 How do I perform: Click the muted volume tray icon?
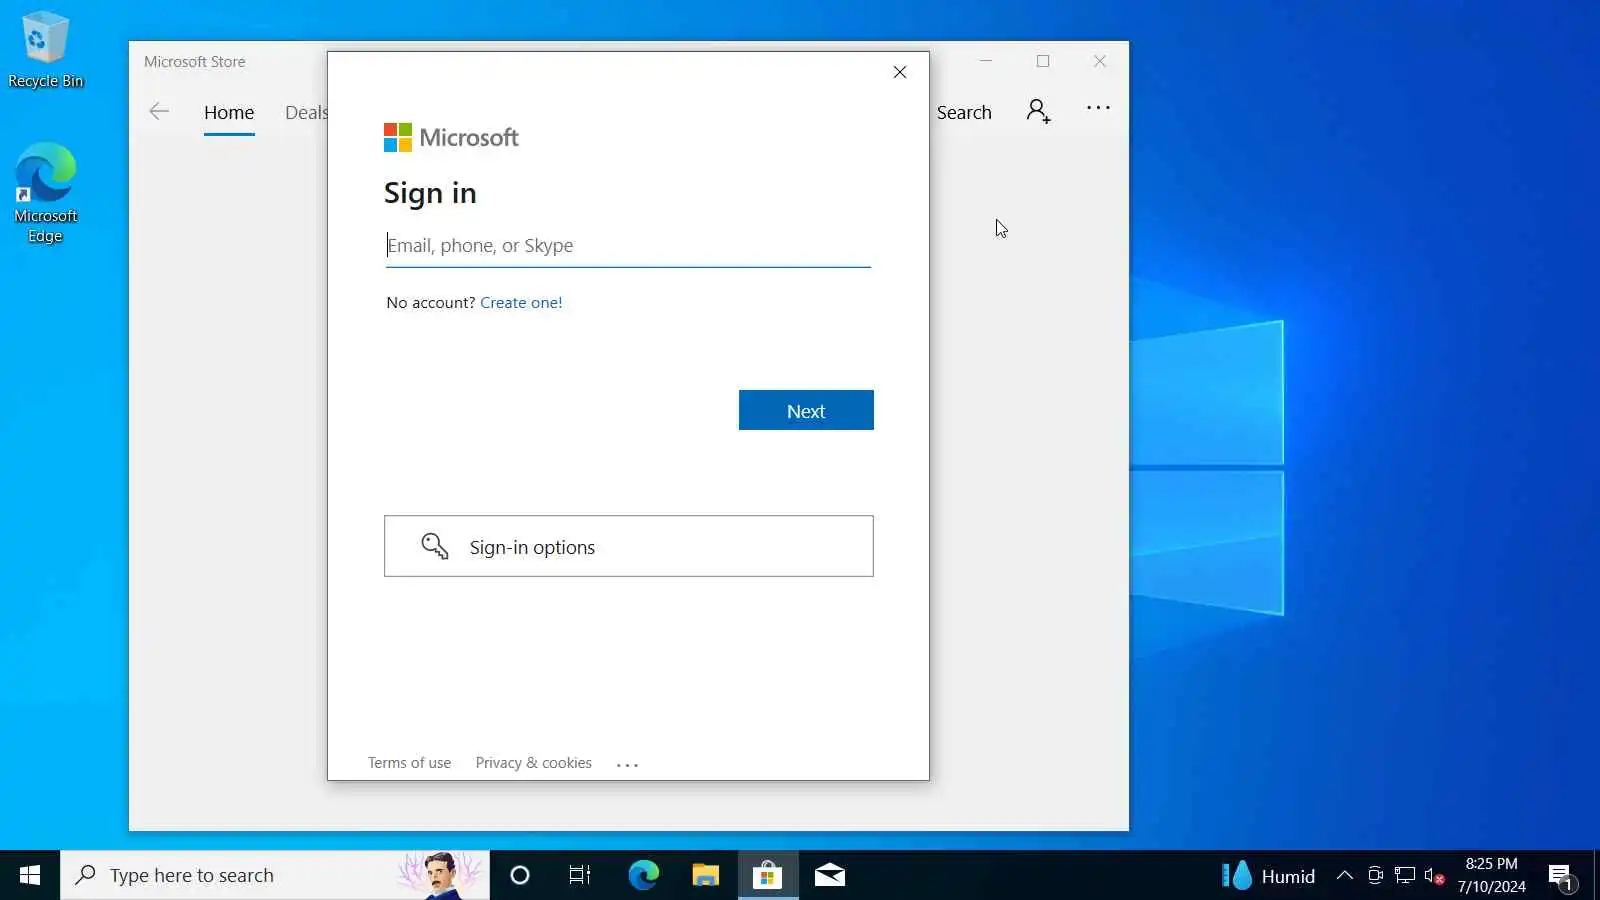(1434, 876)
